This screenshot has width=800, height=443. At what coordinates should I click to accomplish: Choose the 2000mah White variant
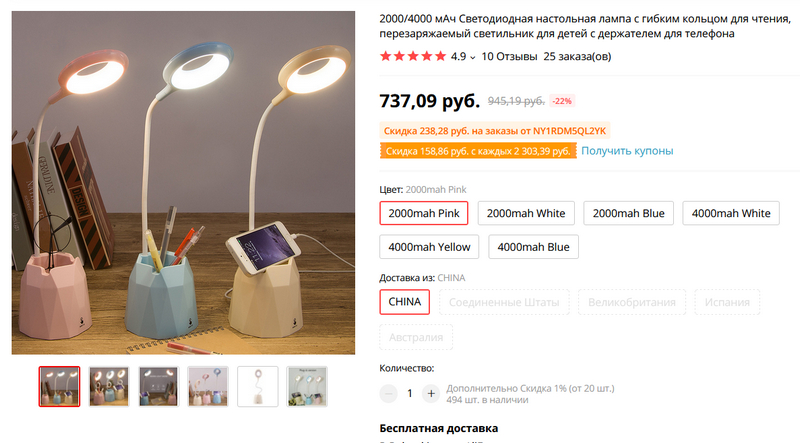tap(526, 213)
